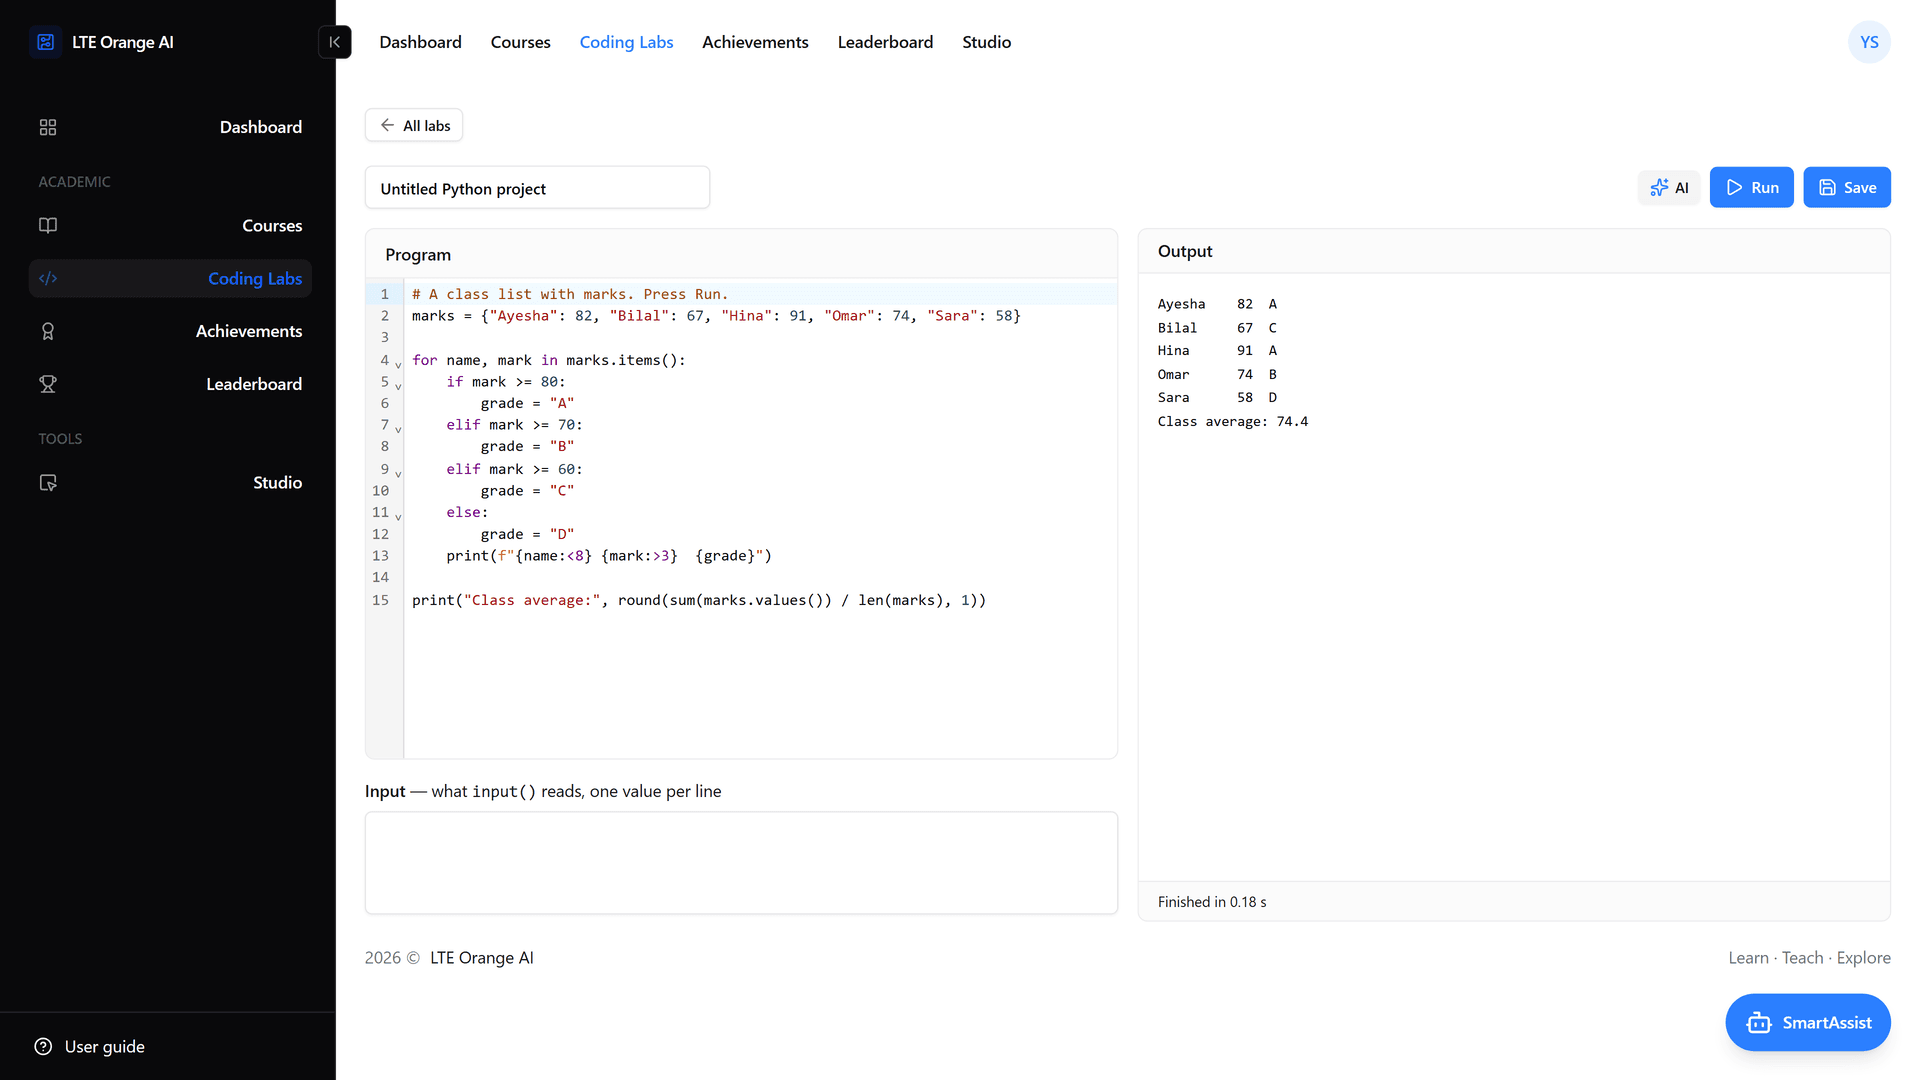Open the User guide link
The image size is (1920, 1080).
pos(104,1046)
